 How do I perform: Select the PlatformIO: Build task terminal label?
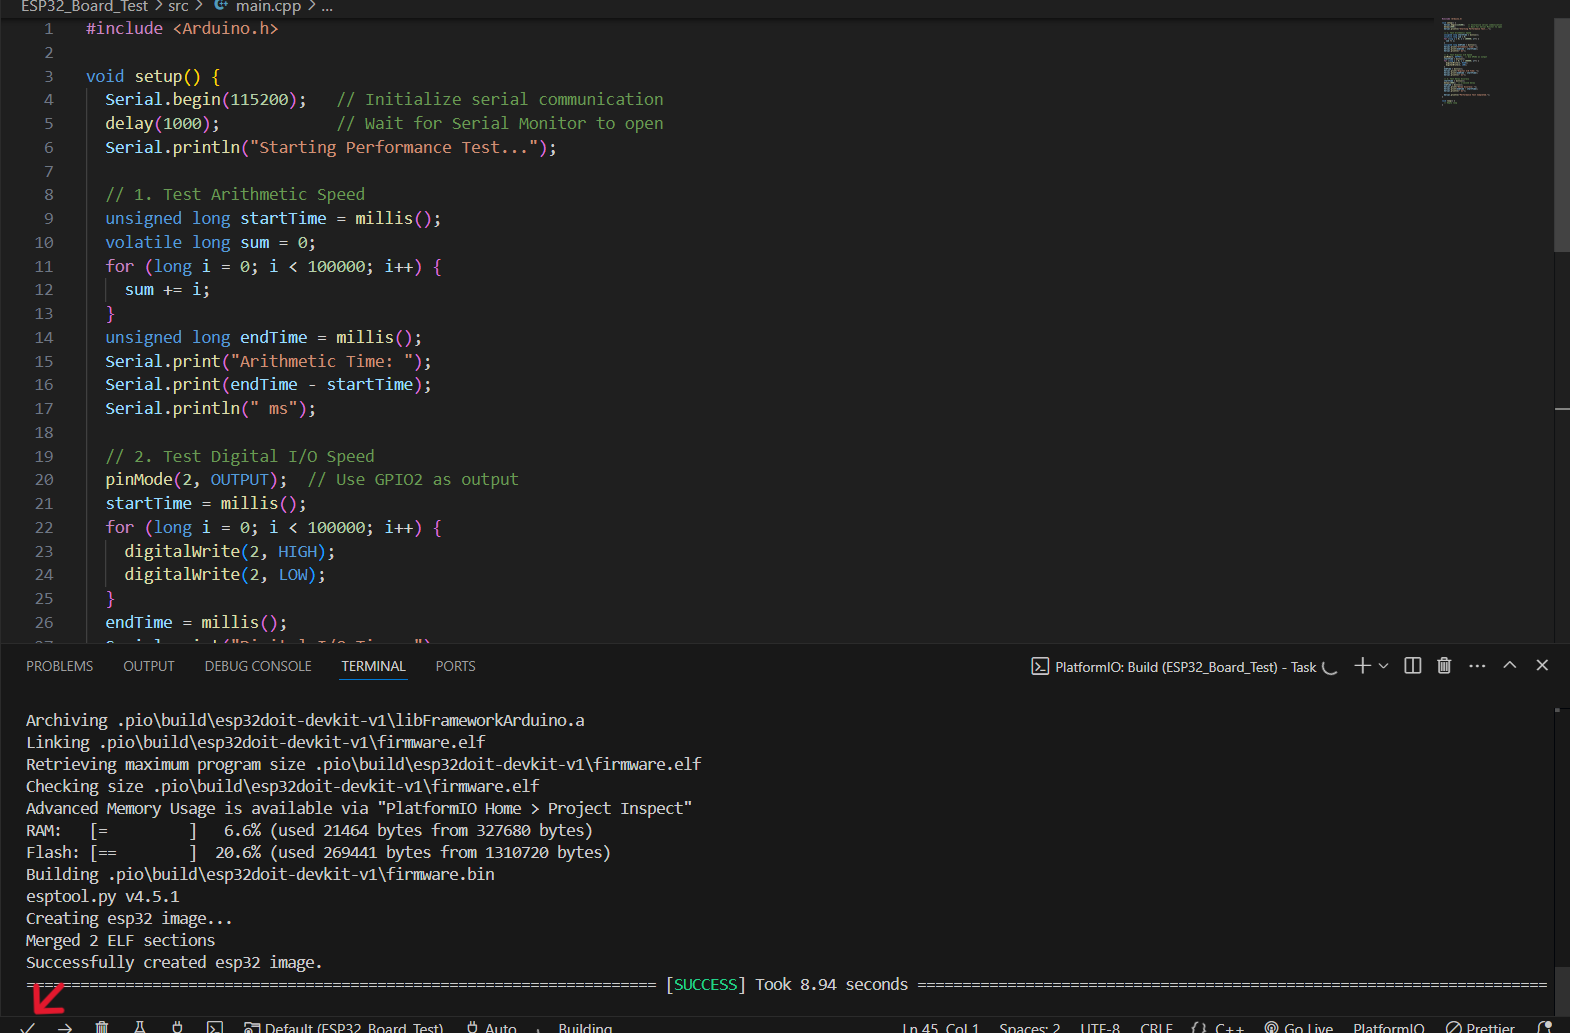pos(1184,667)
